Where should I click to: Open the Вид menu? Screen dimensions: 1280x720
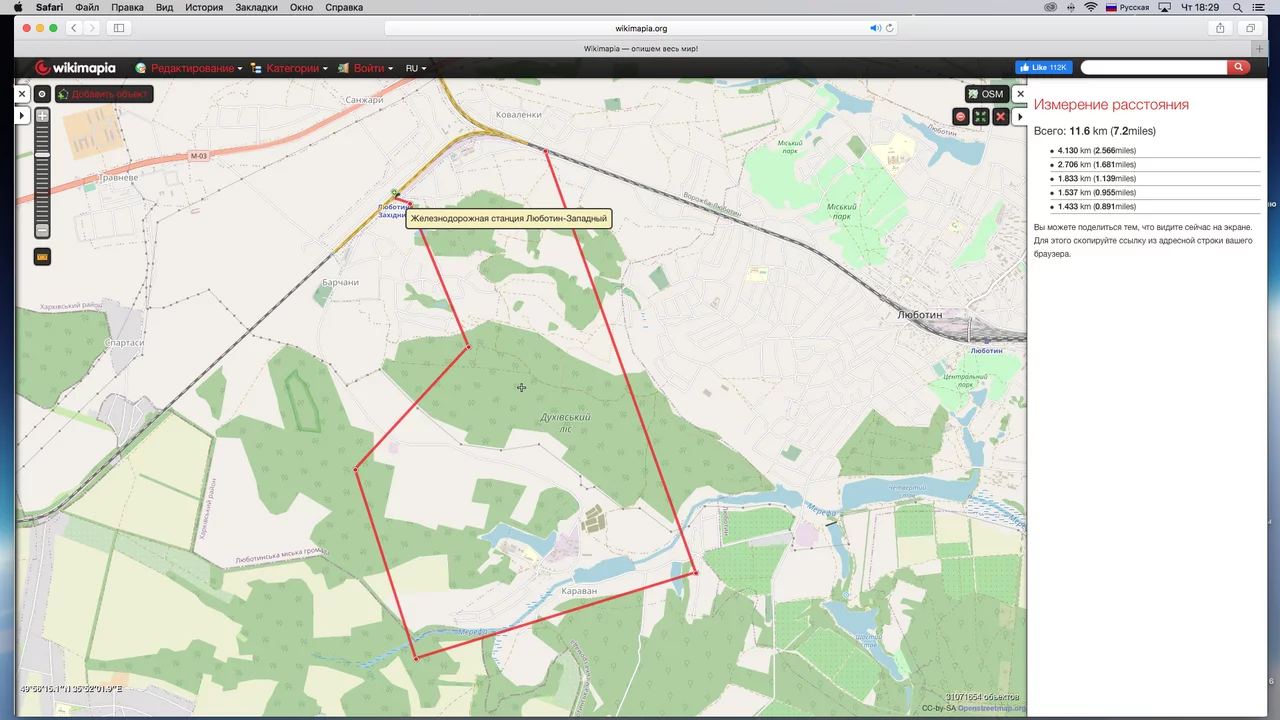point(164,7)
